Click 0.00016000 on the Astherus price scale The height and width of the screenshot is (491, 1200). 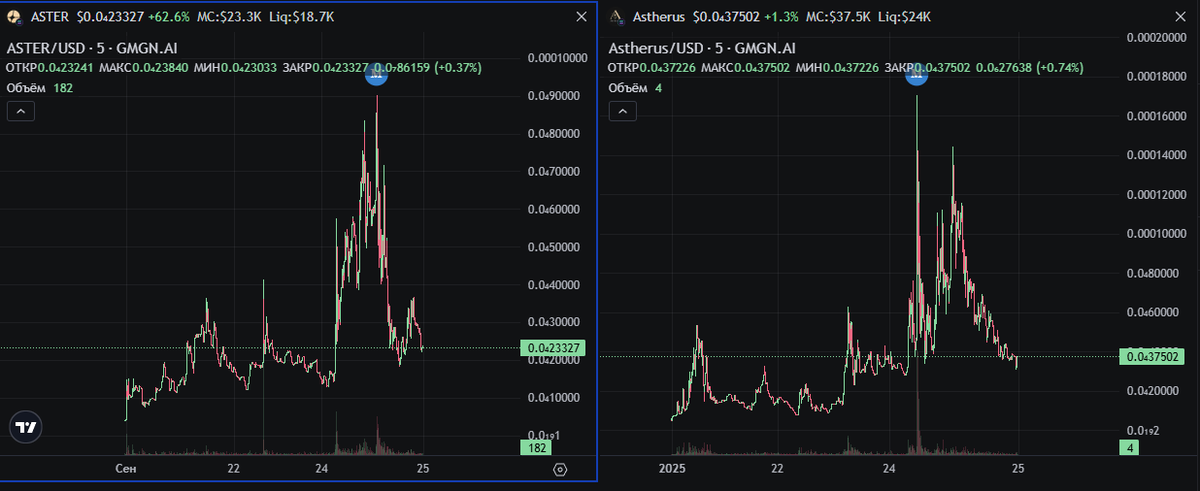(1158, 117)
